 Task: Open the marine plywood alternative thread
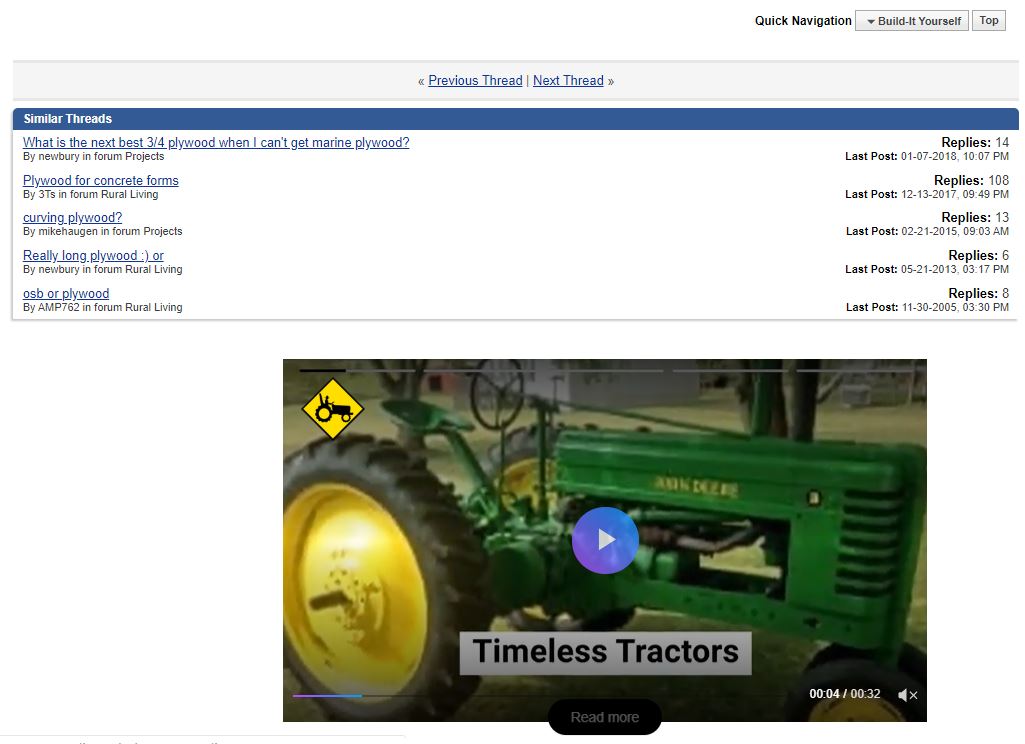coord(216,143)
